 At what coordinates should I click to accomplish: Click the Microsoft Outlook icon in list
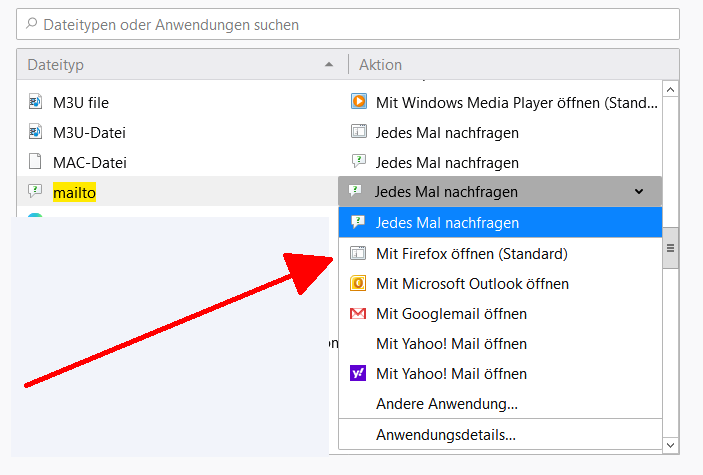pyautogui.click(x=358, y=284)
